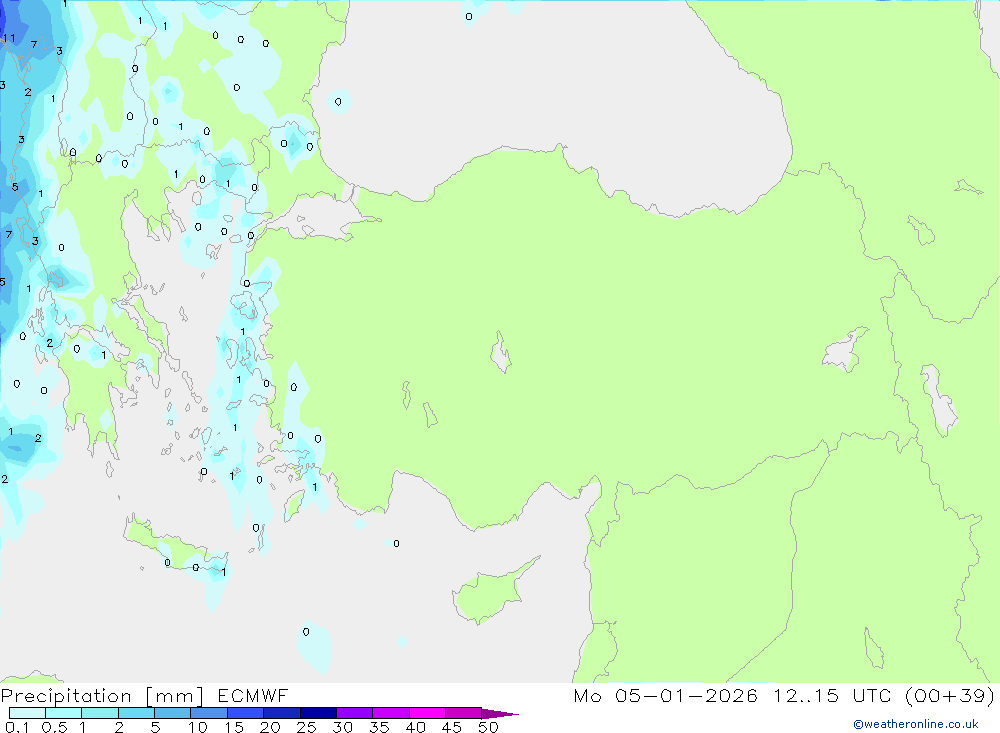Click the legend label "50"
Viewport: 1000px width, 733px height.
point(488,727)
